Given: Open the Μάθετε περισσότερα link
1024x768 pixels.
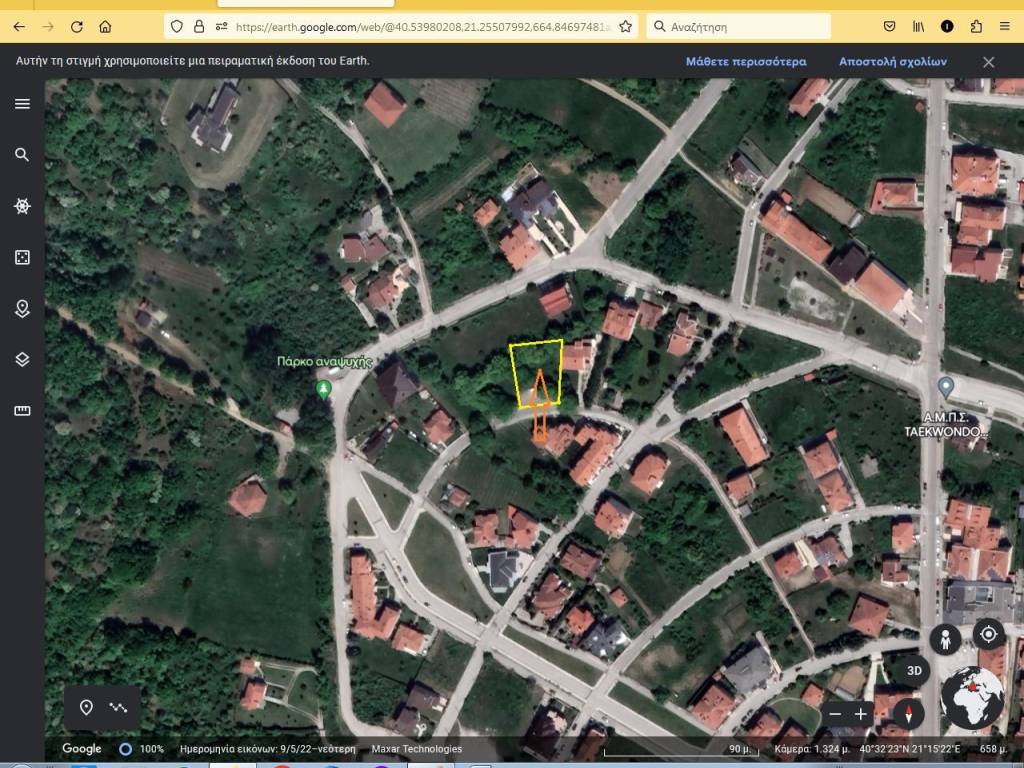Looking at the screenshot, I should 745,61.
